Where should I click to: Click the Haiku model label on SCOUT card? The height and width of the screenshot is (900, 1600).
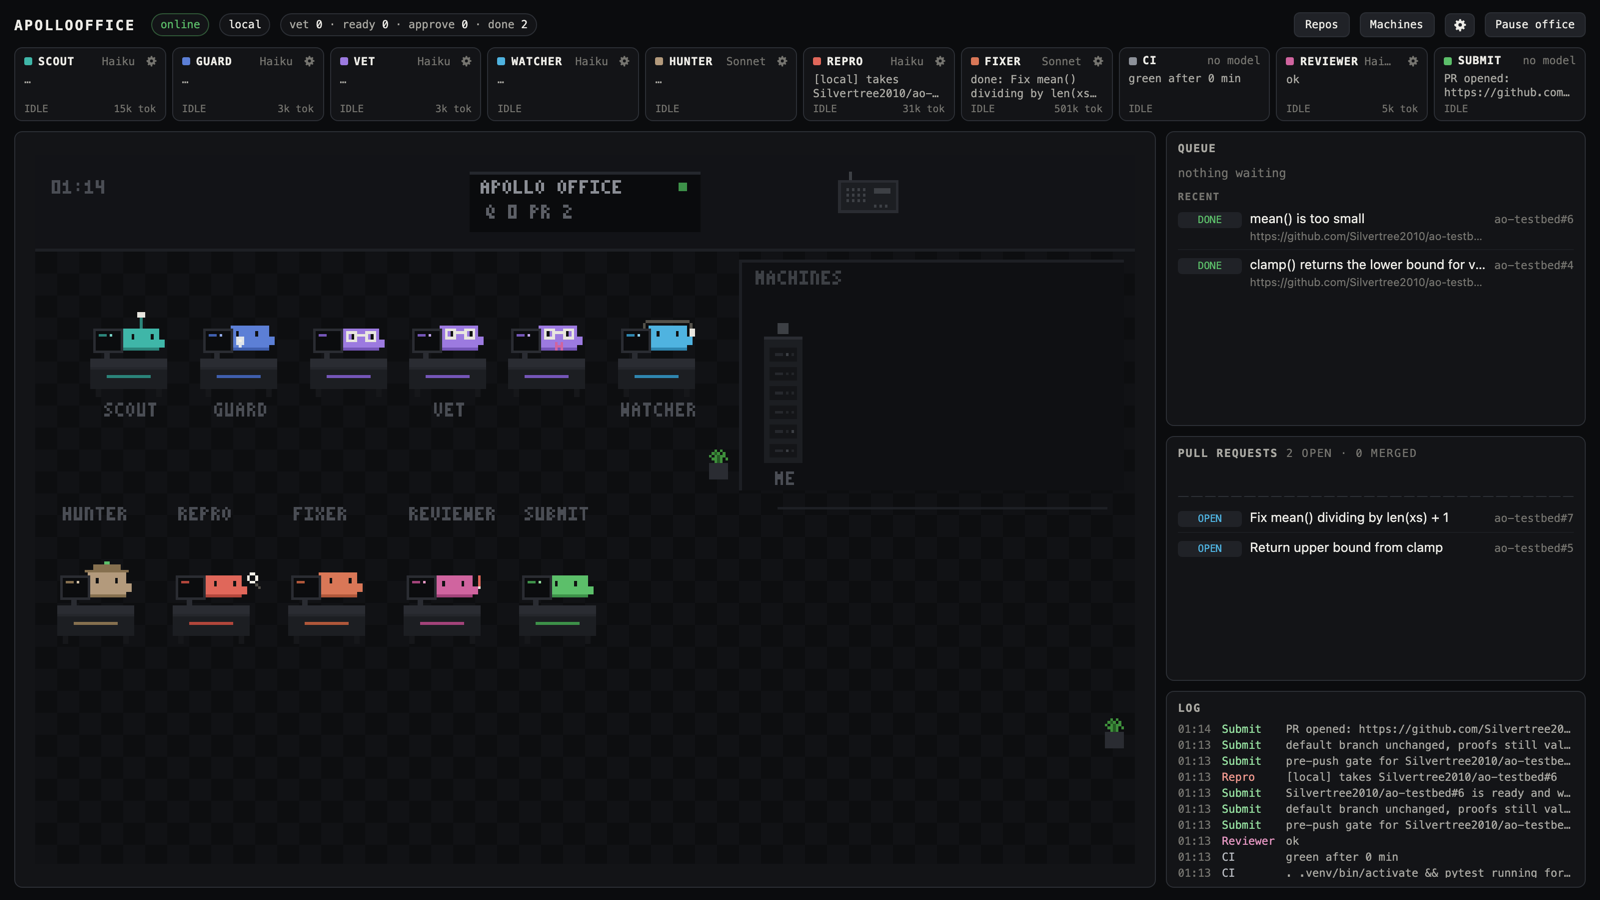(118, 61)
